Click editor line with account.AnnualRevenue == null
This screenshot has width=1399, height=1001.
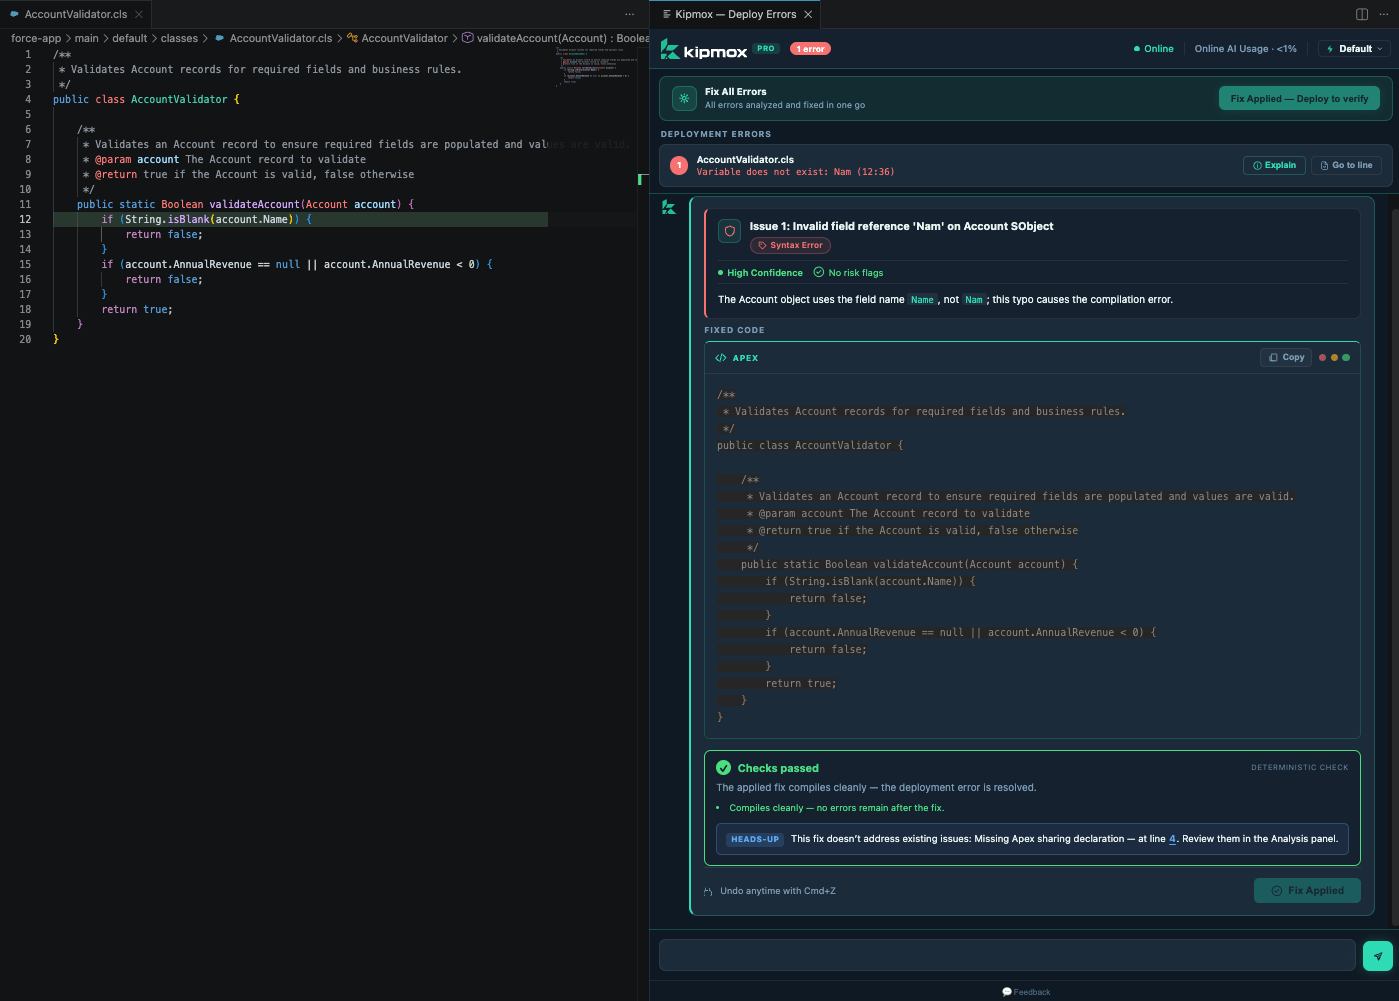(296, 264)
